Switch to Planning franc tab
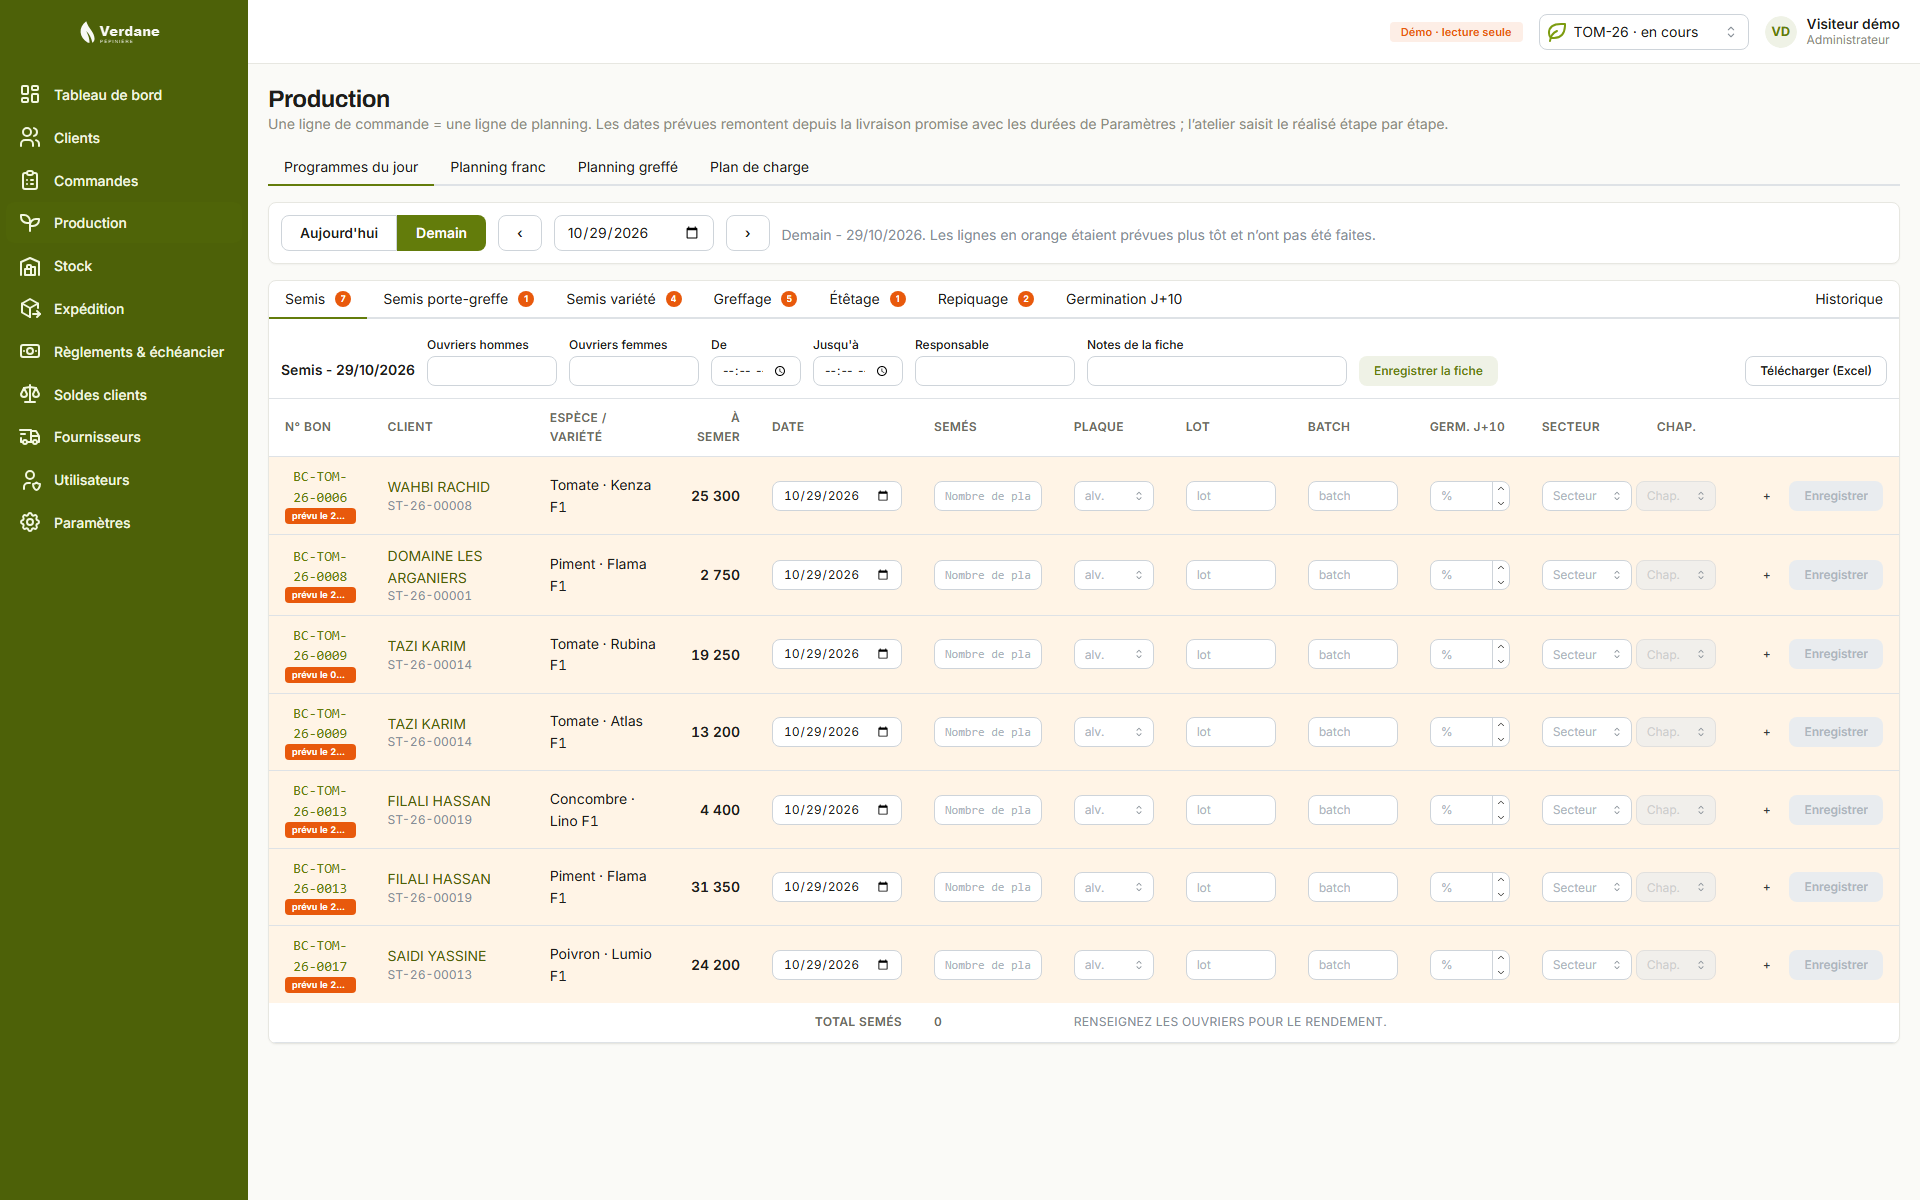 [x=498, y=167]
